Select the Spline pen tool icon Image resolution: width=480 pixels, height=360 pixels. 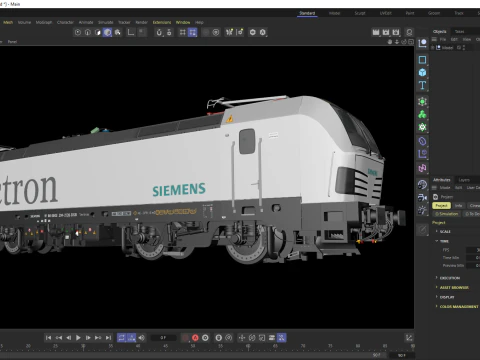point(422,60)
